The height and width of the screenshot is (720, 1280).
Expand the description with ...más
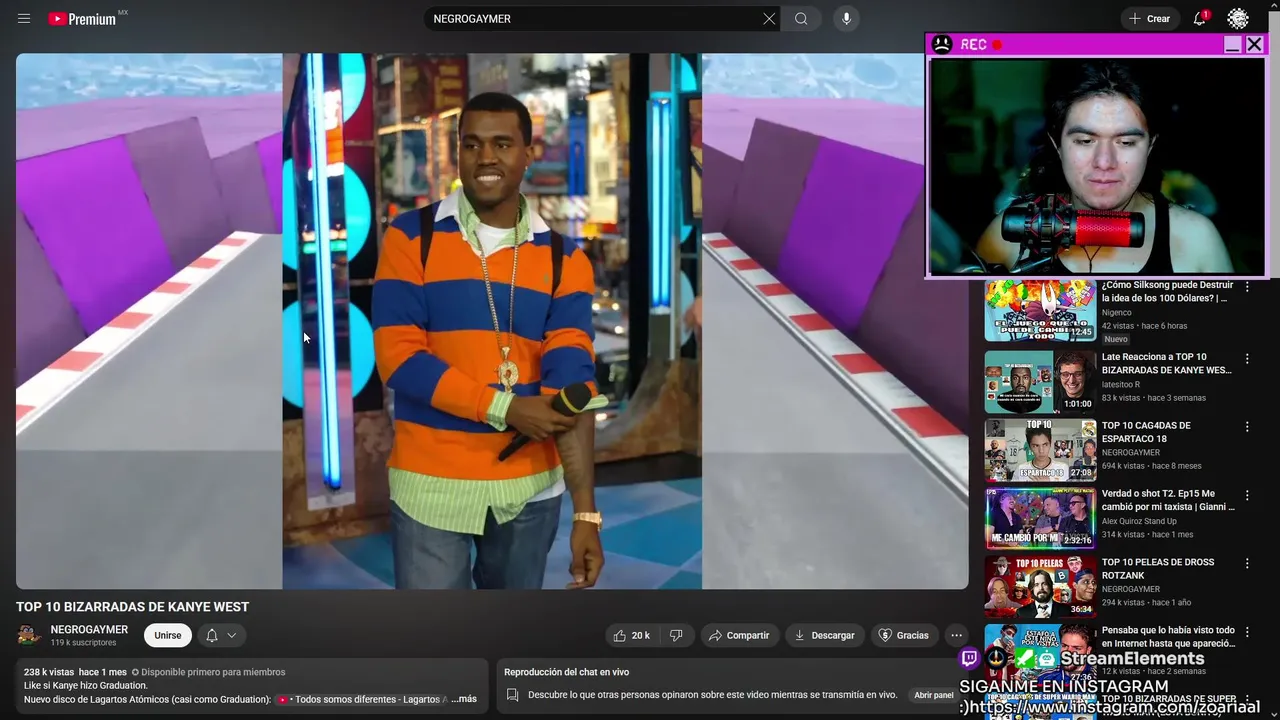[464, 699]
